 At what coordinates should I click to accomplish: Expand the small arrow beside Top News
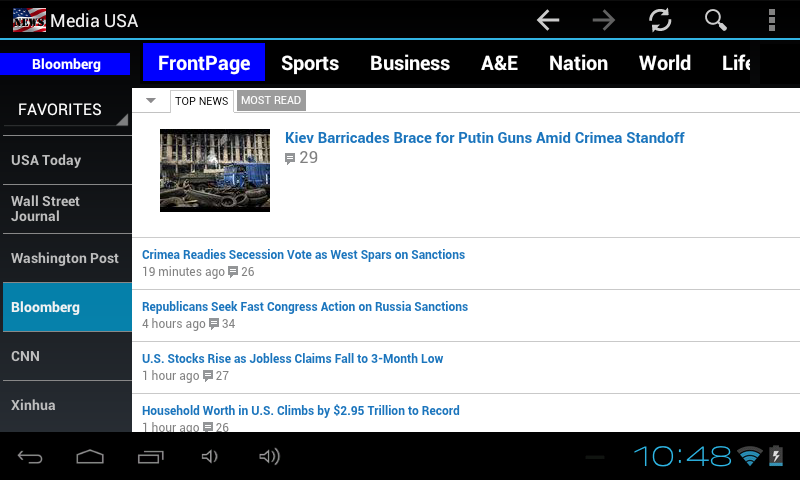[x=151, y=100]
